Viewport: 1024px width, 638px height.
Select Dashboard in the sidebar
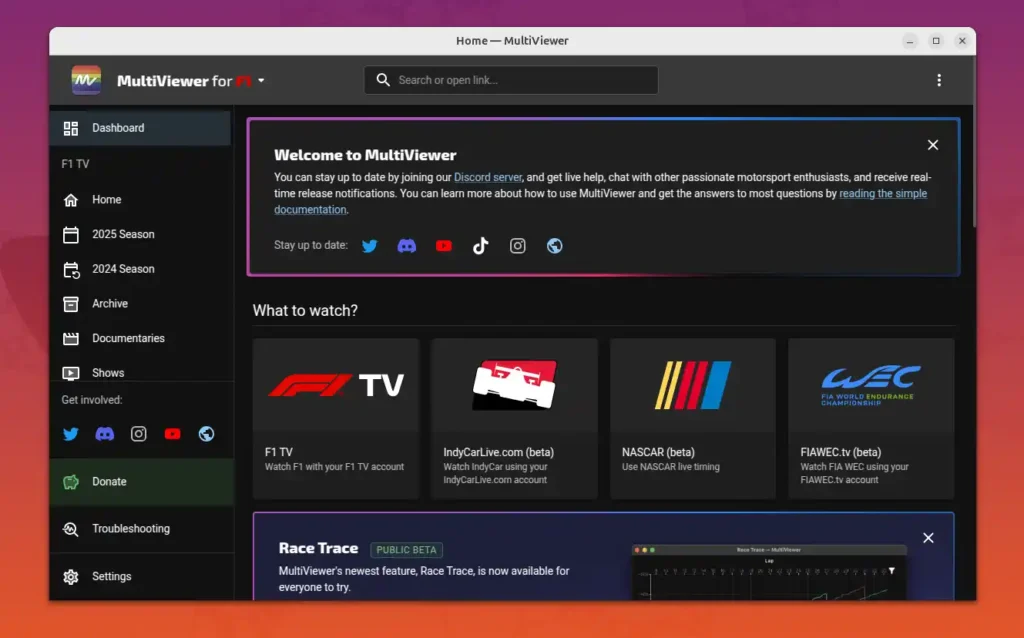tap(119, 128)
